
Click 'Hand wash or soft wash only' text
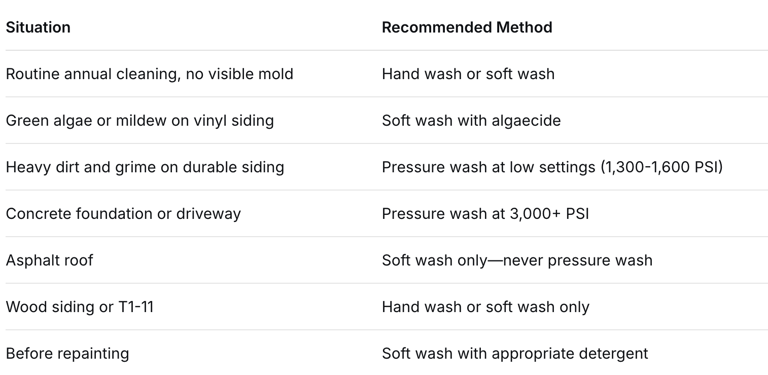pyautogui.click(x=485, y=307)
